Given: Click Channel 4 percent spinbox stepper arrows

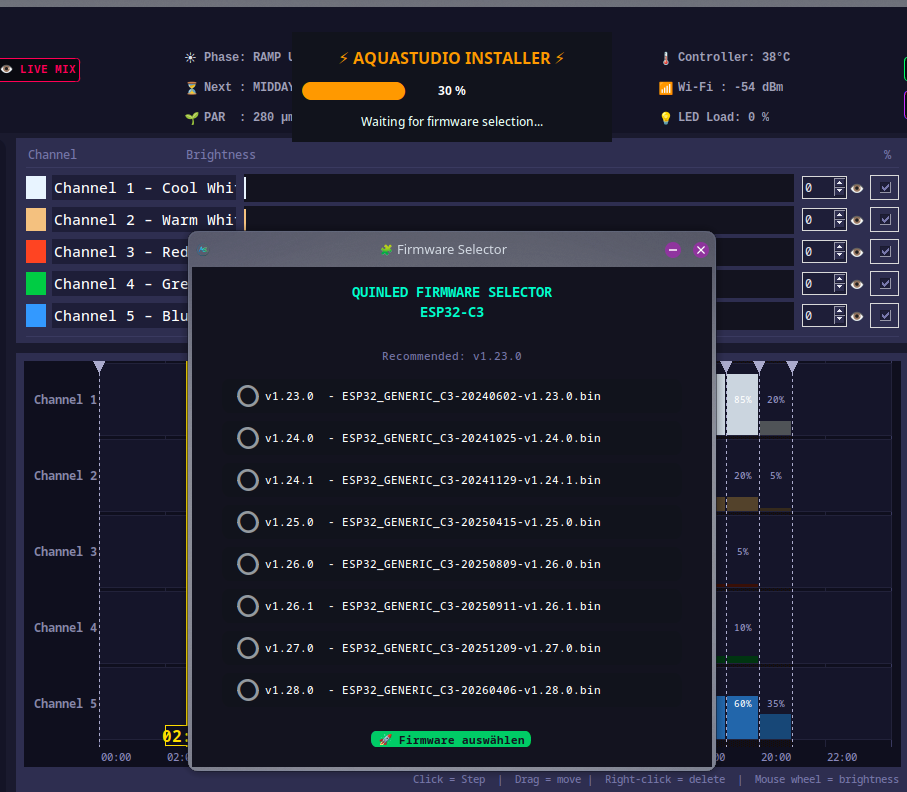Looking at the screenshot, I should tap(839, 283).
